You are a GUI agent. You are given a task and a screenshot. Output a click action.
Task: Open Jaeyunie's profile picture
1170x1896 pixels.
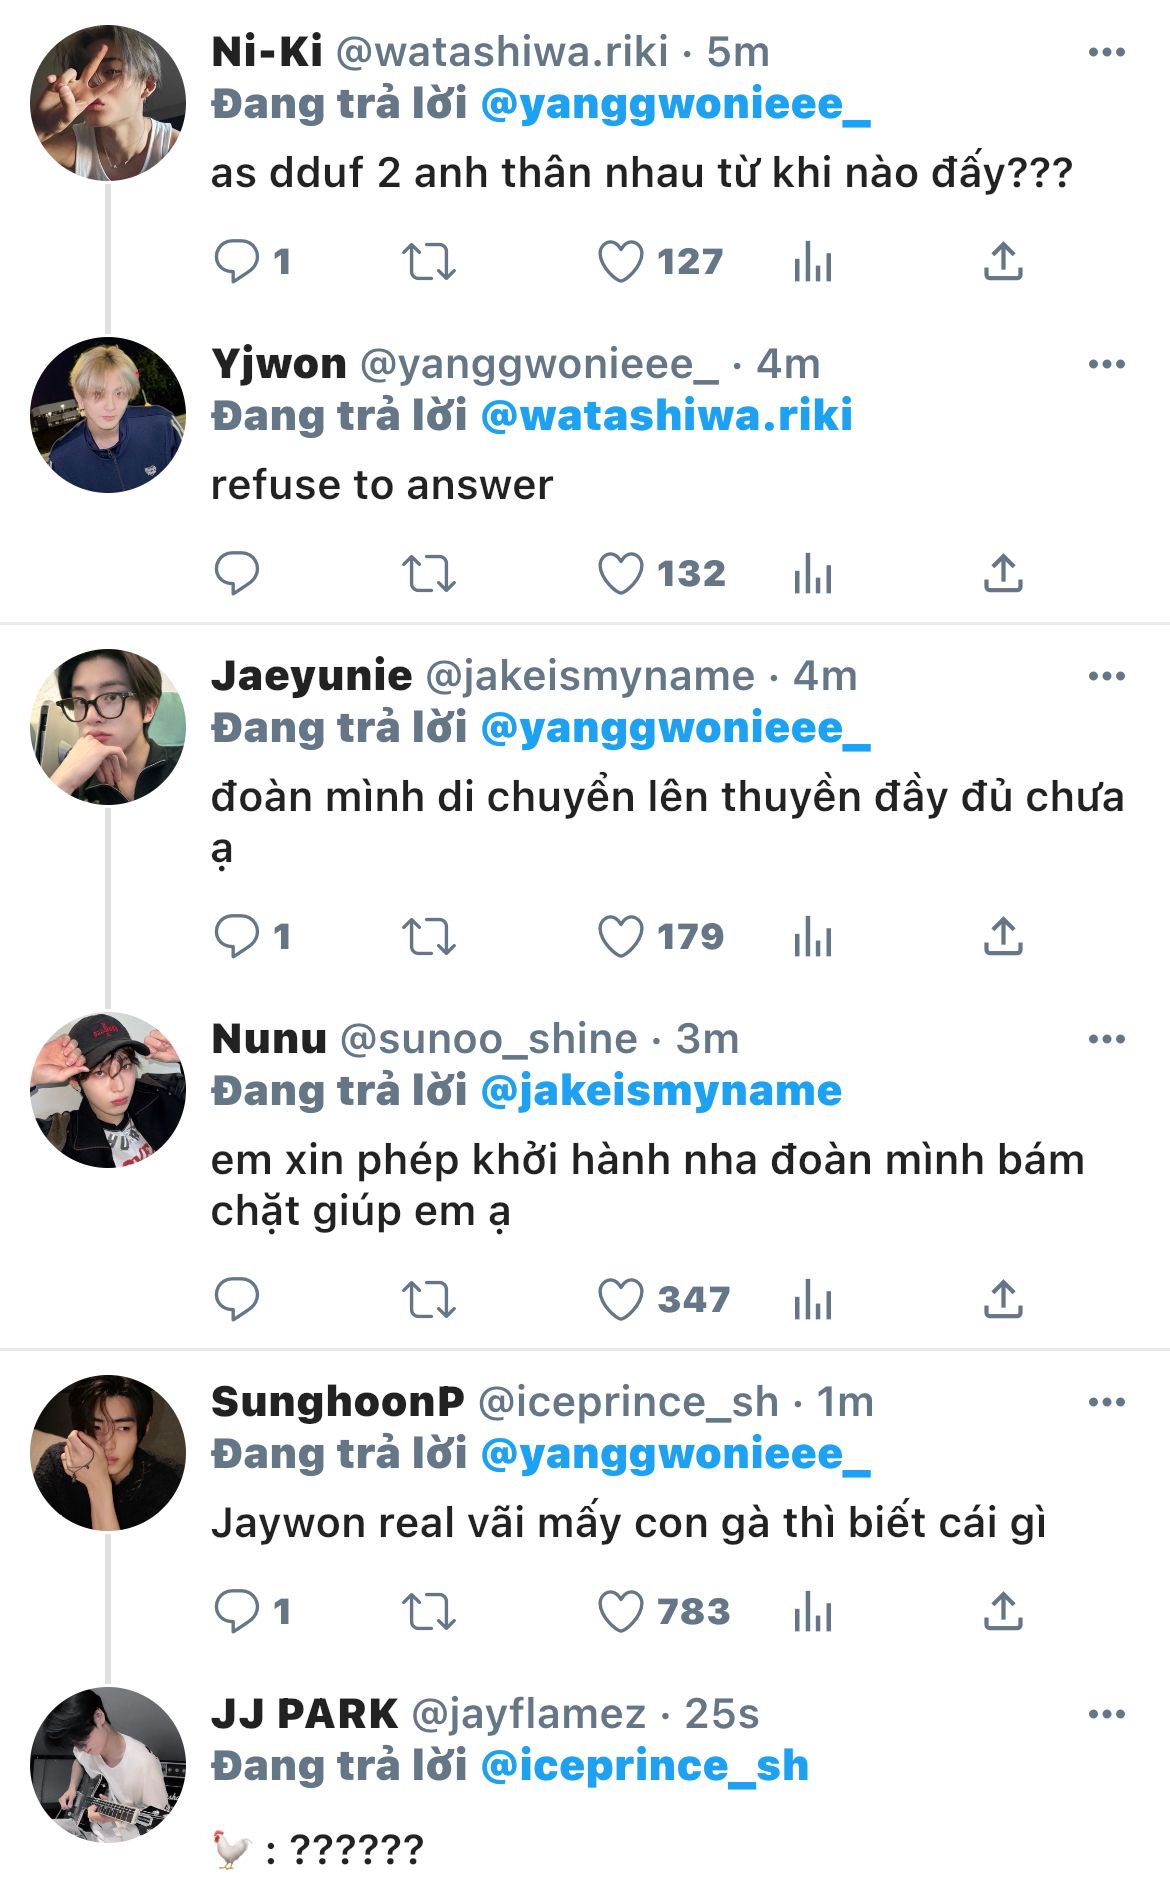point(108,727)
